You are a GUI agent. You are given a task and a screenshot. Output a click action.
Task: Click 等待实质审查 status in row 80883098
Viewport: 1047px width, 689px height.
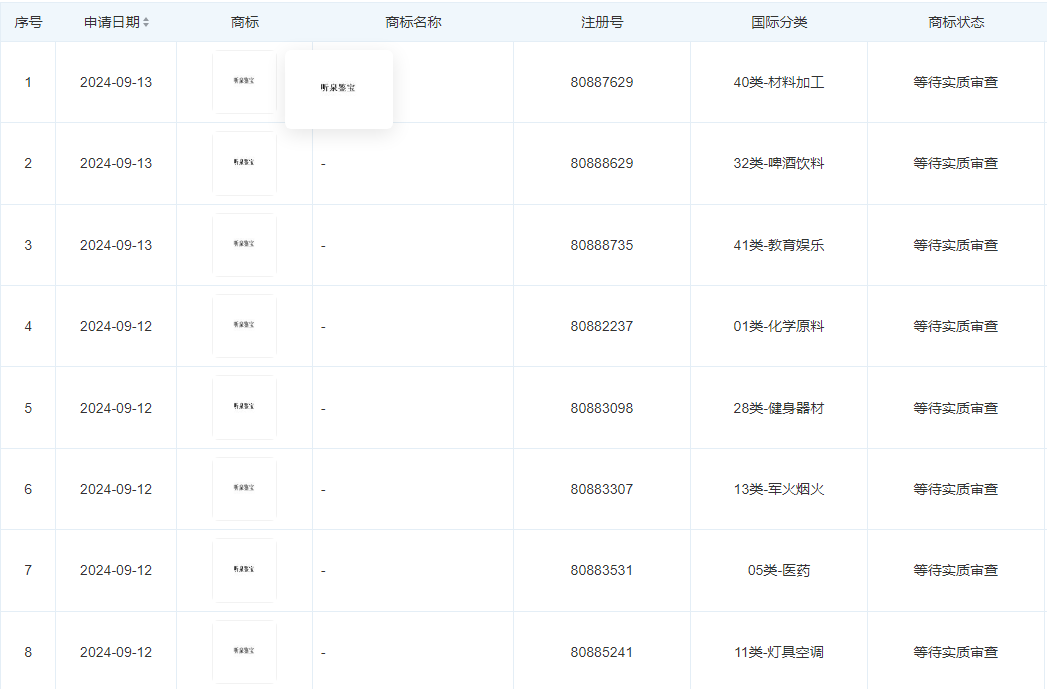(x=956, y=408)
